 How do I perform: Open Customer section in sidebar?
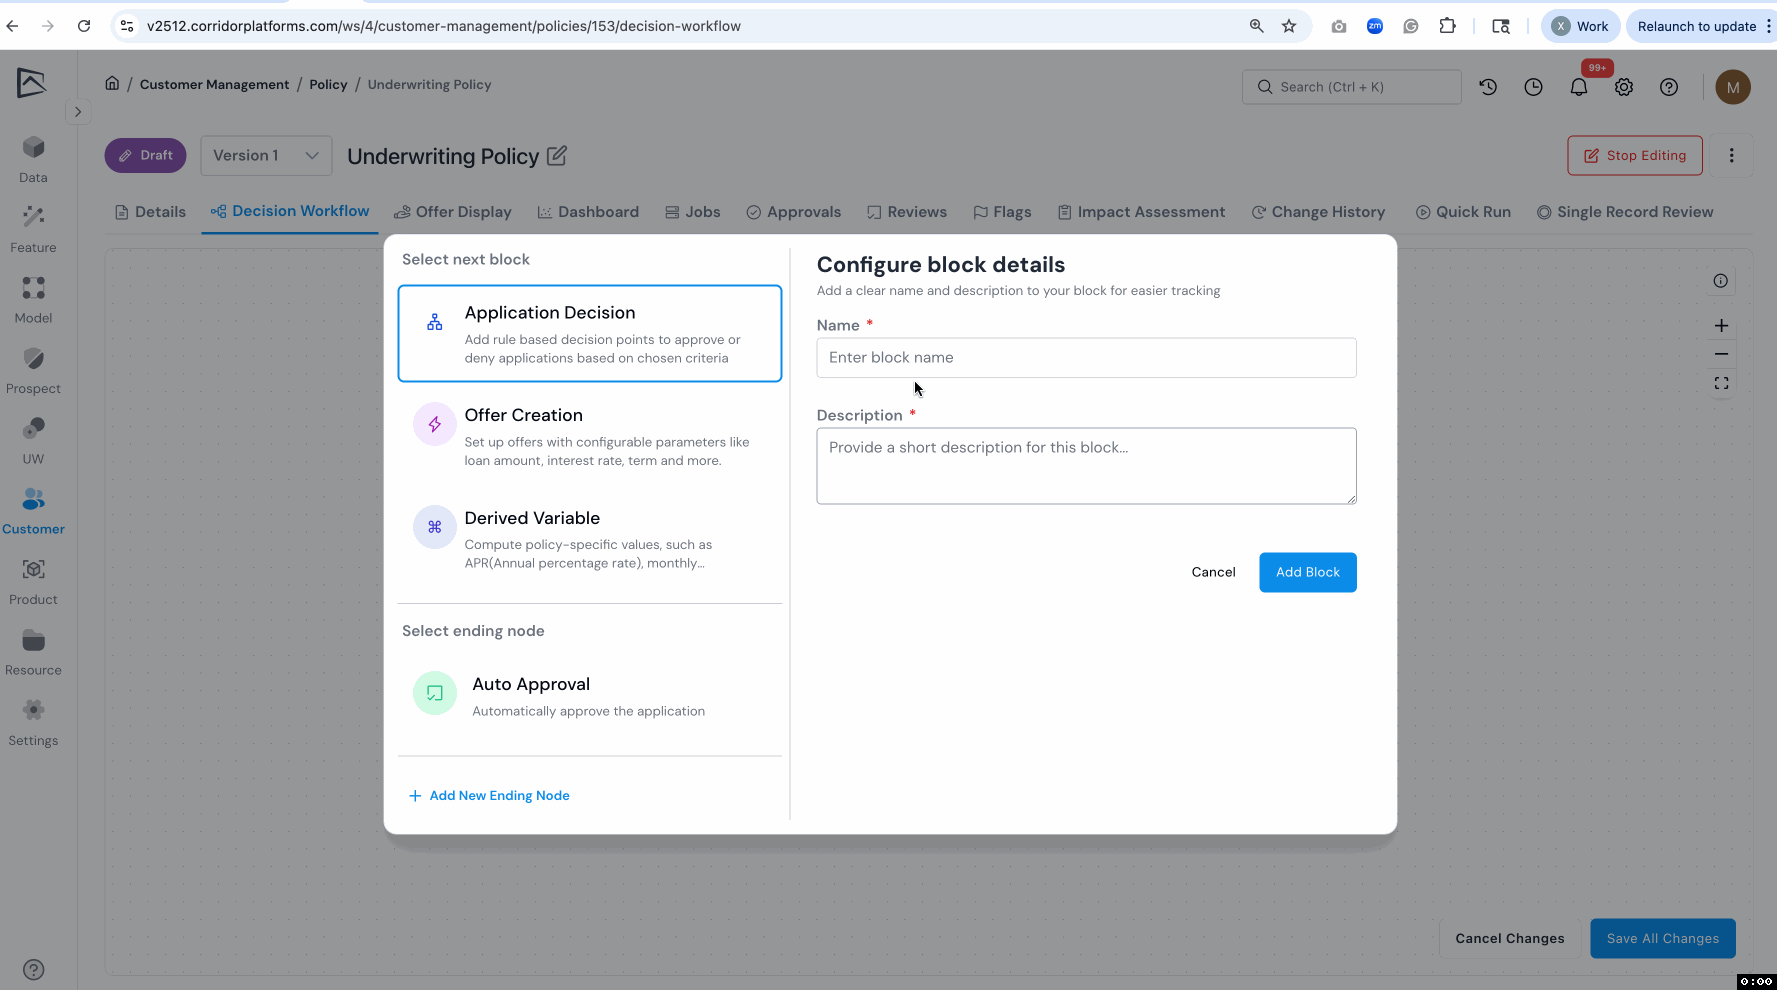pos(33,510)
